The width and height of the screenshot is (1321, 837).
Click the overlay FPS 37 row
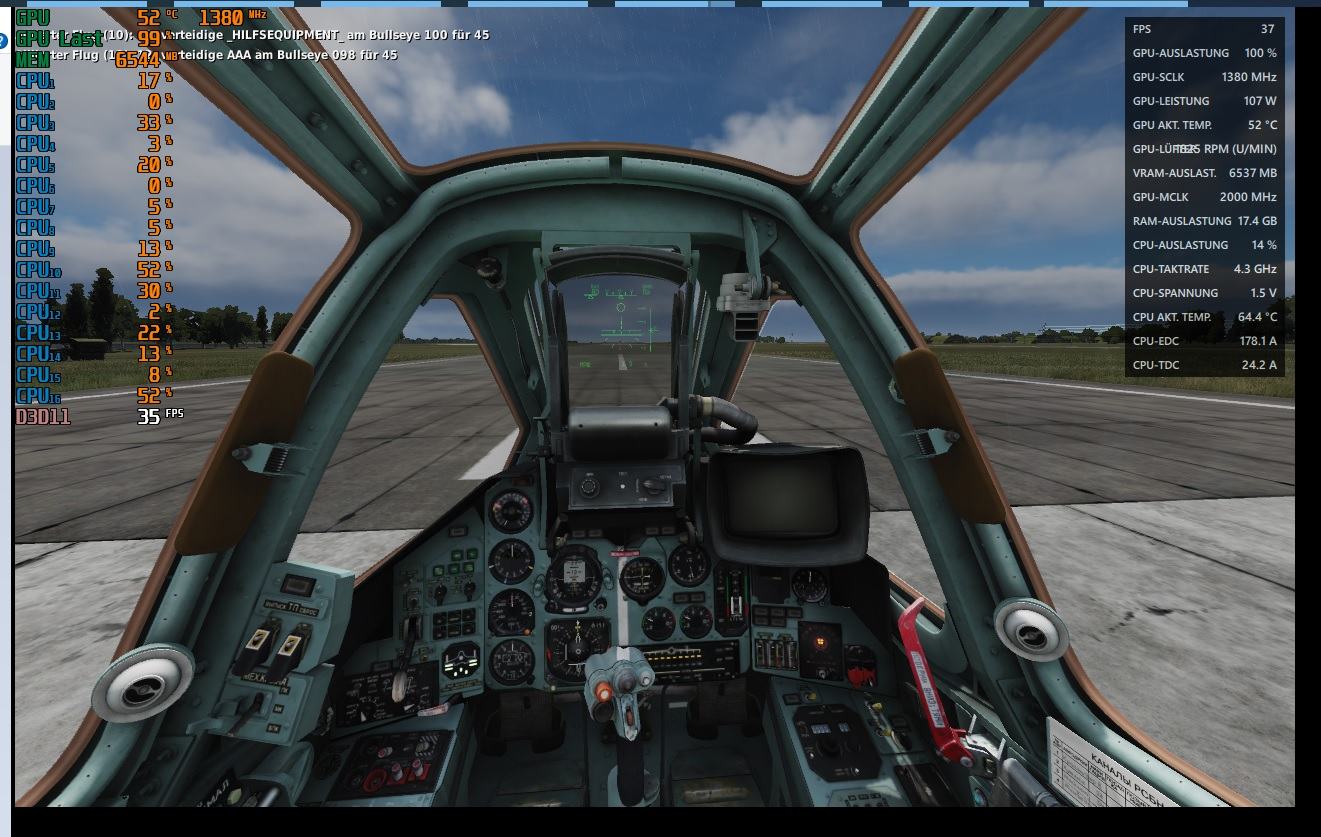(1204, 29)
